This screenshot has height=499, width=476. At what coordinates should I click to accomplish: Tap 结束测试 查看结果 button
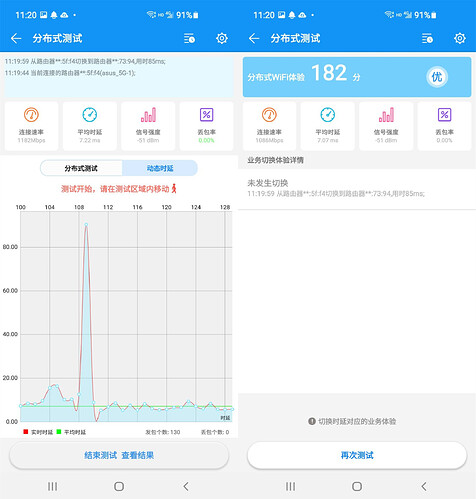click(119, 455)
